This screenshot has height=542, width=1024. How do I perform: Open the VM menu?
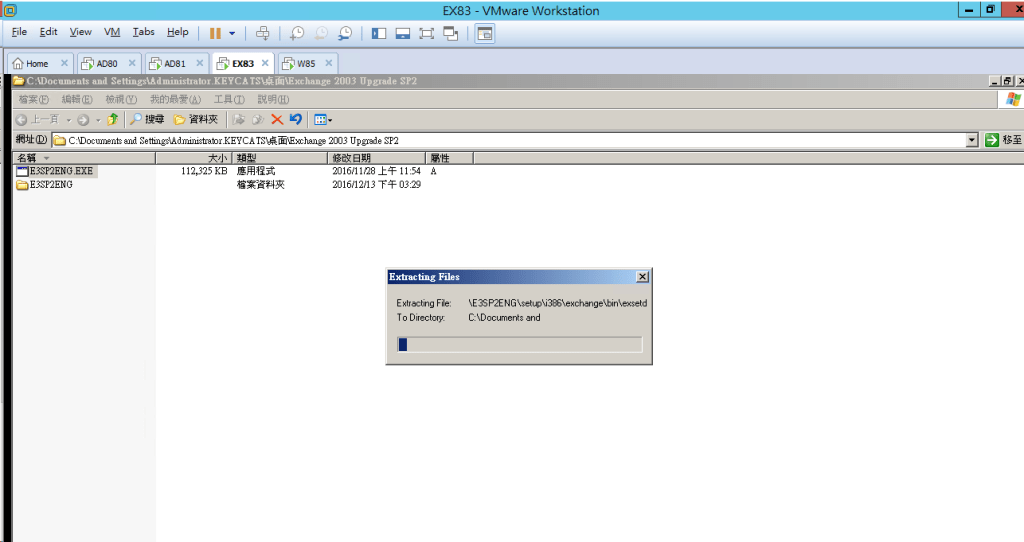[112, 32]
